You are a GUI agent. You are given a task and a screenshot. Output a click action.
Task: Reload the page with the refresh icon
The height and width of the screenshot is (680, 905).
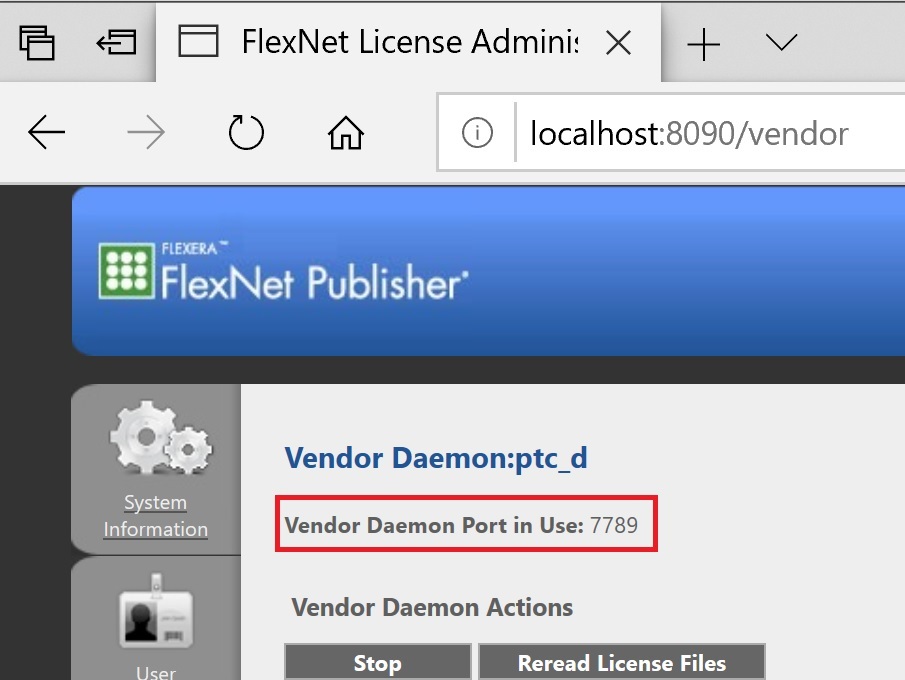[245, 132]
